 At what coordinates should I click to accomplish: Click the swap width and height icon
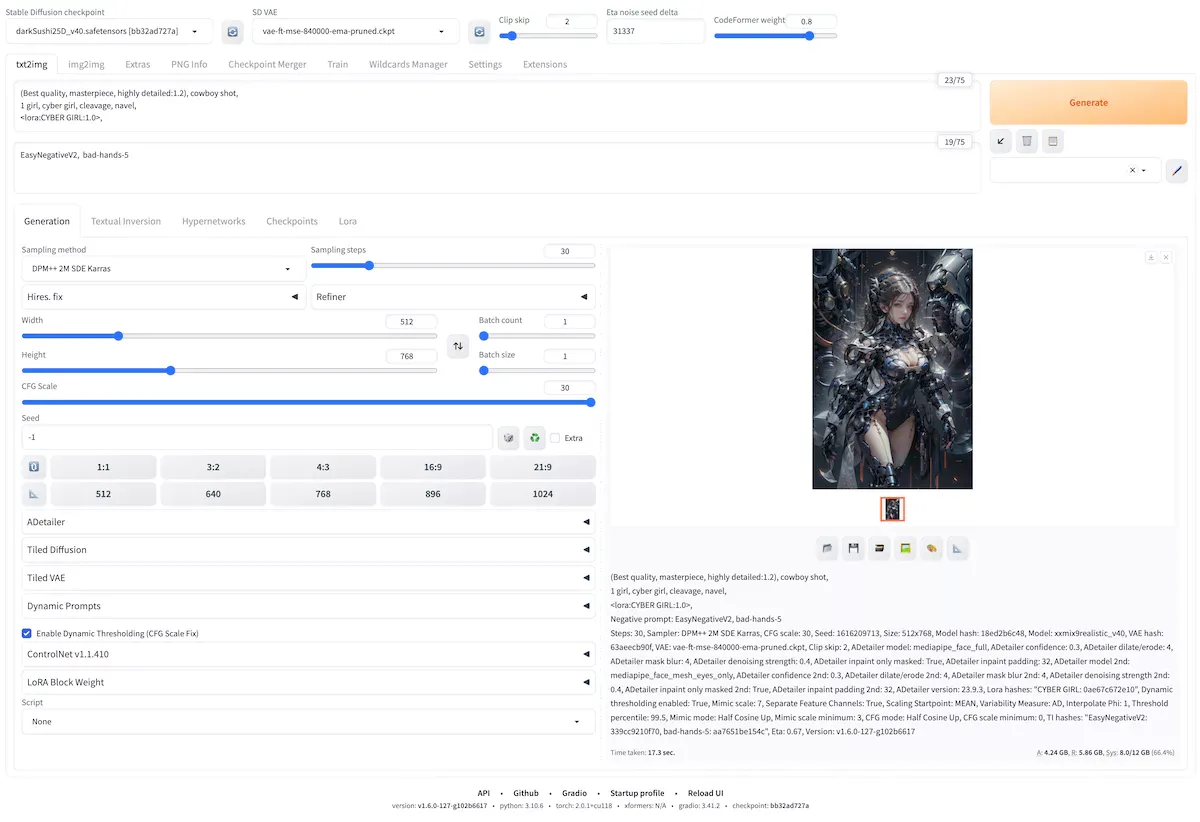(x=458, y=345)
